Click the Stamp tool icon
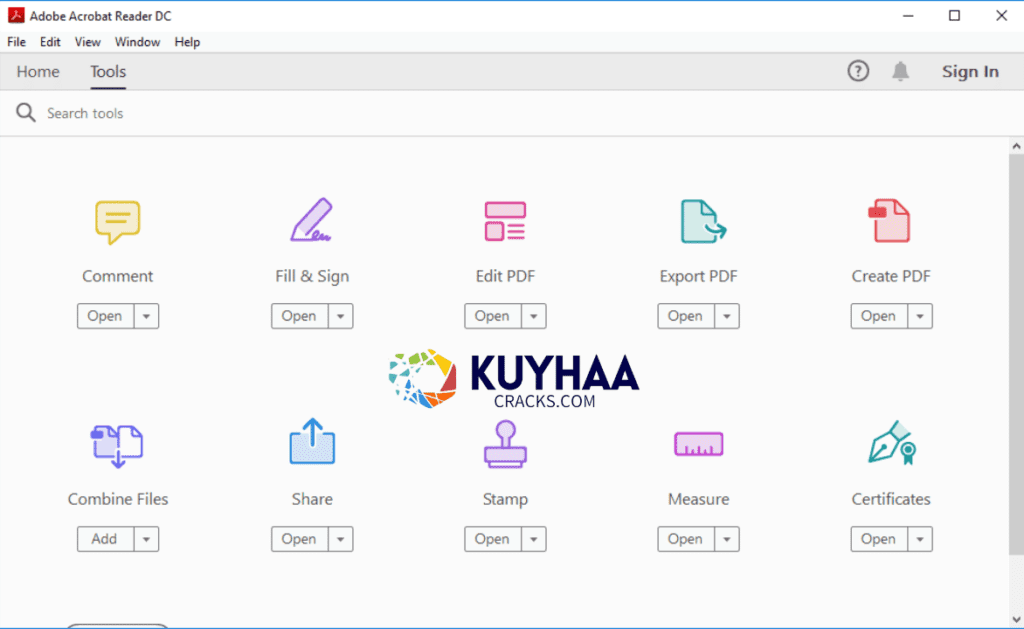This screenshot has width=1024, height=629. pos(505,444)
